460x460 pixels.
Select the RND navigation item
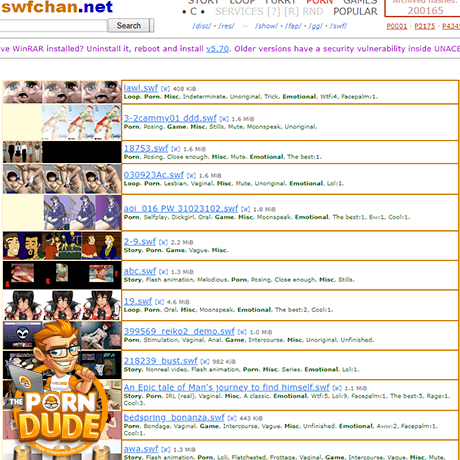313,12
